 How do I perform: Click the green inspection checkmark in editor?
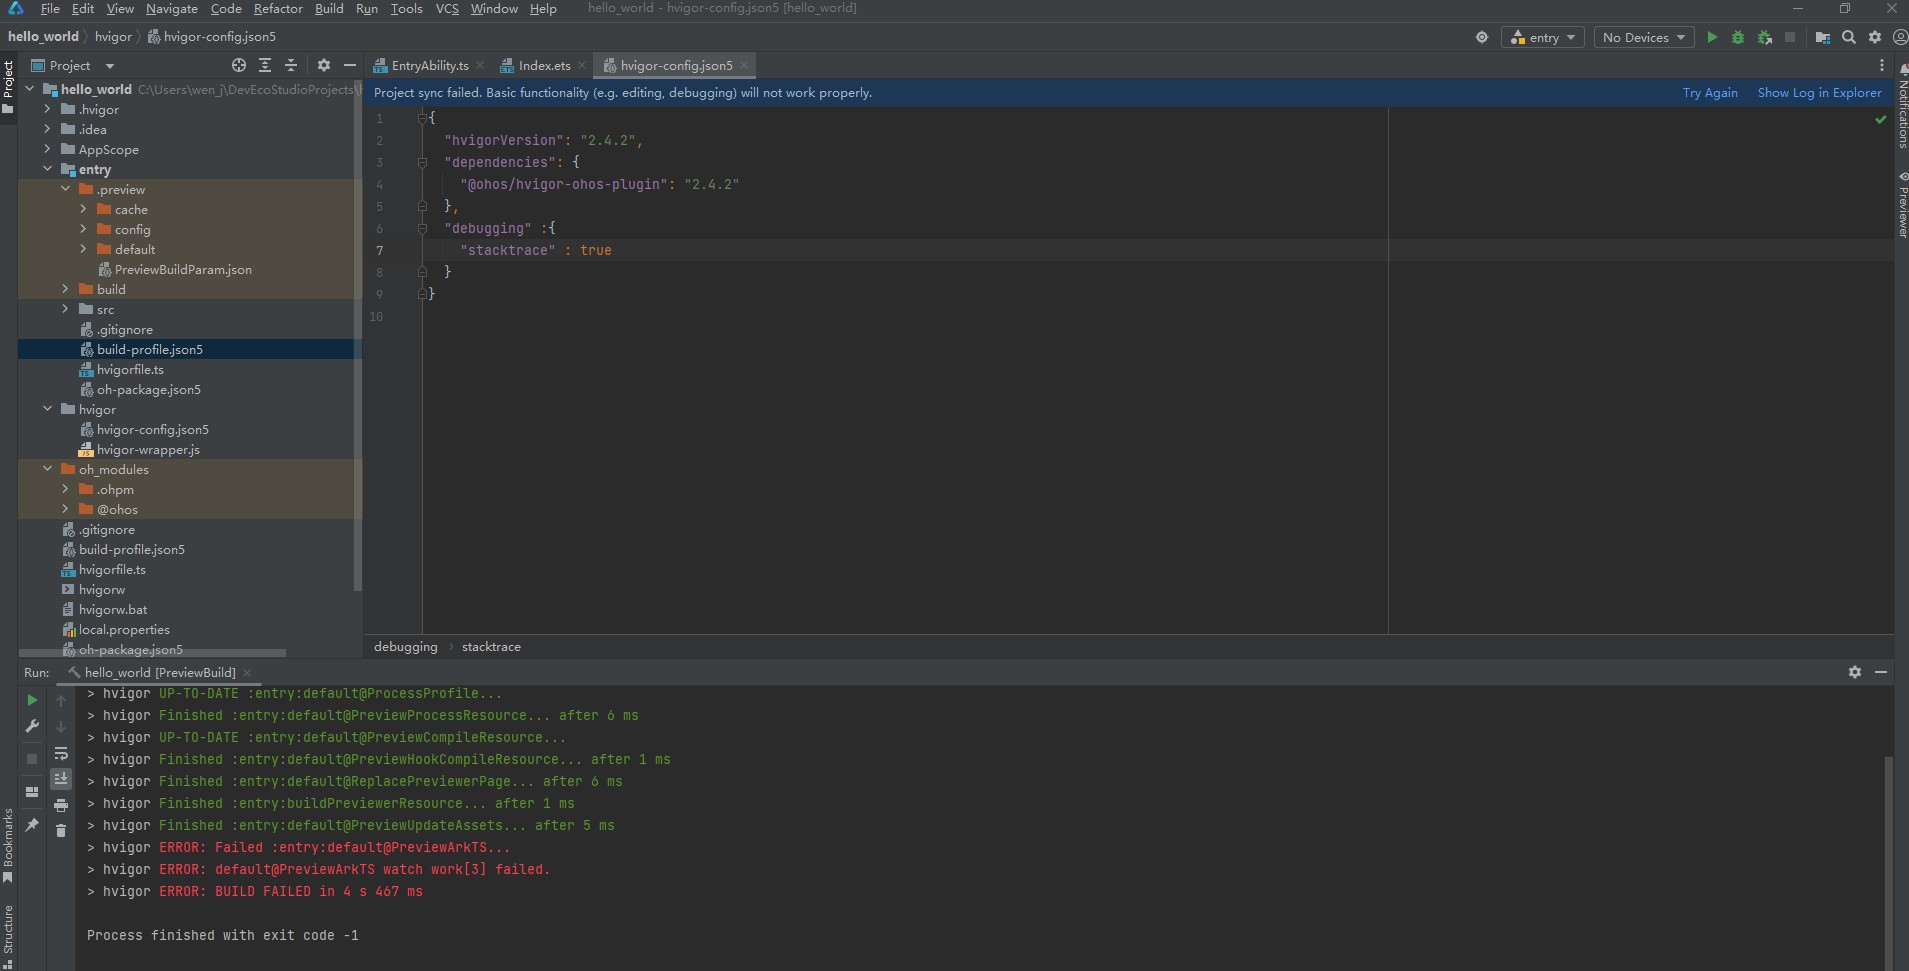tap(1880, 119)
